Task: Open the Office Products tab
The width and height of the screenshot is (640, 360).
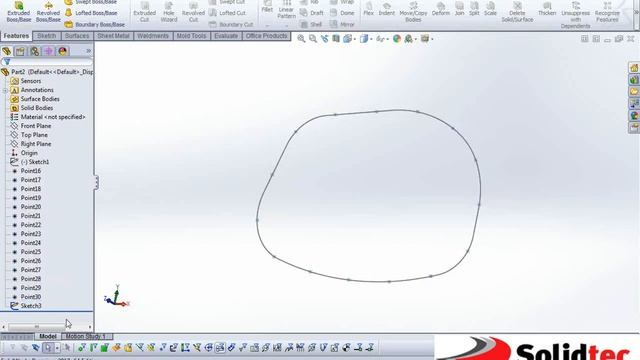Action: coord(266,36)
